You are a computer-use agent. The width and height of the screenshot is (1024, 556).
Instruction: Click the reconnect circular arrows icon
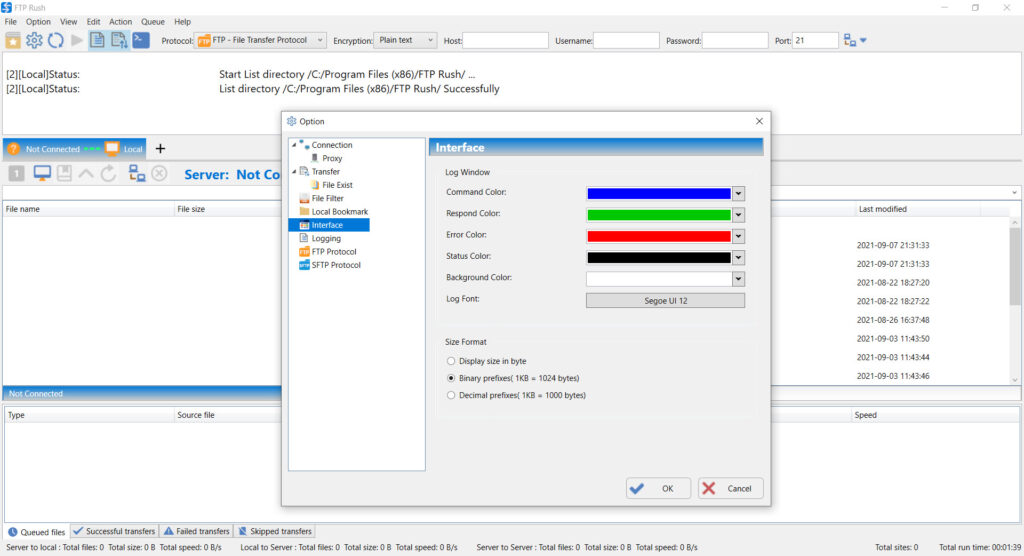56,41
